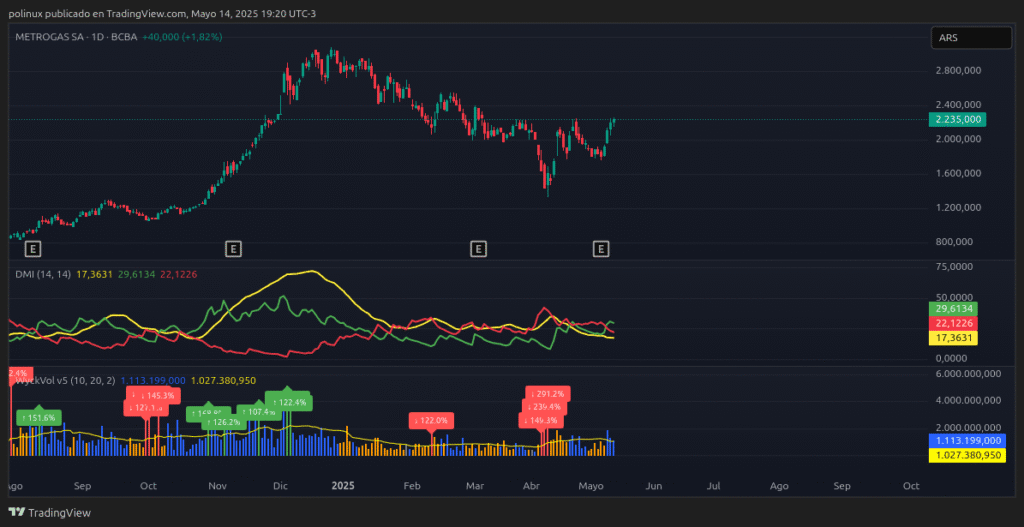Click the +40,000 (+1,82%) change value
Image resolution: width=1024 pixels, height=527 pixels.
[182, 37]
